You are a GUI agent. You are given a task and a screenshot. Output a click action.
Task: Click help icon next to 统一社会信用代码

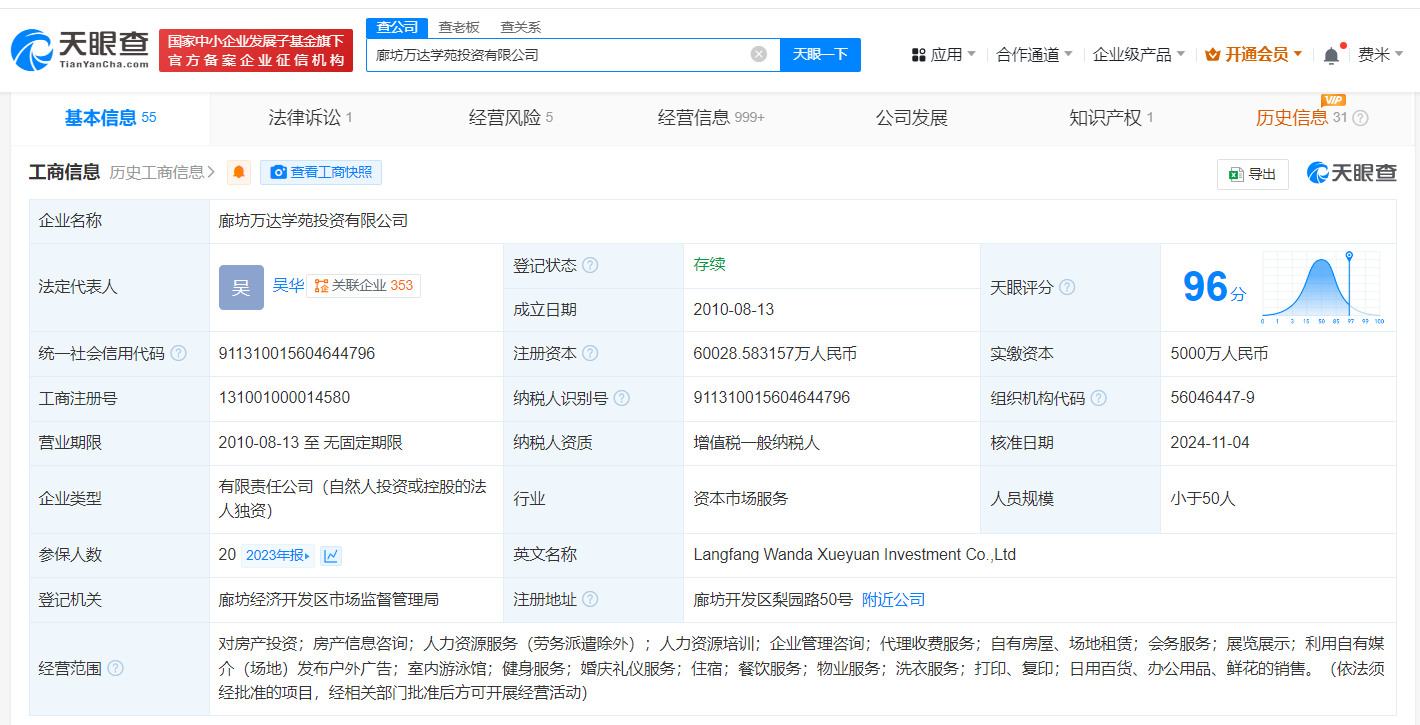tap(178, 354)
